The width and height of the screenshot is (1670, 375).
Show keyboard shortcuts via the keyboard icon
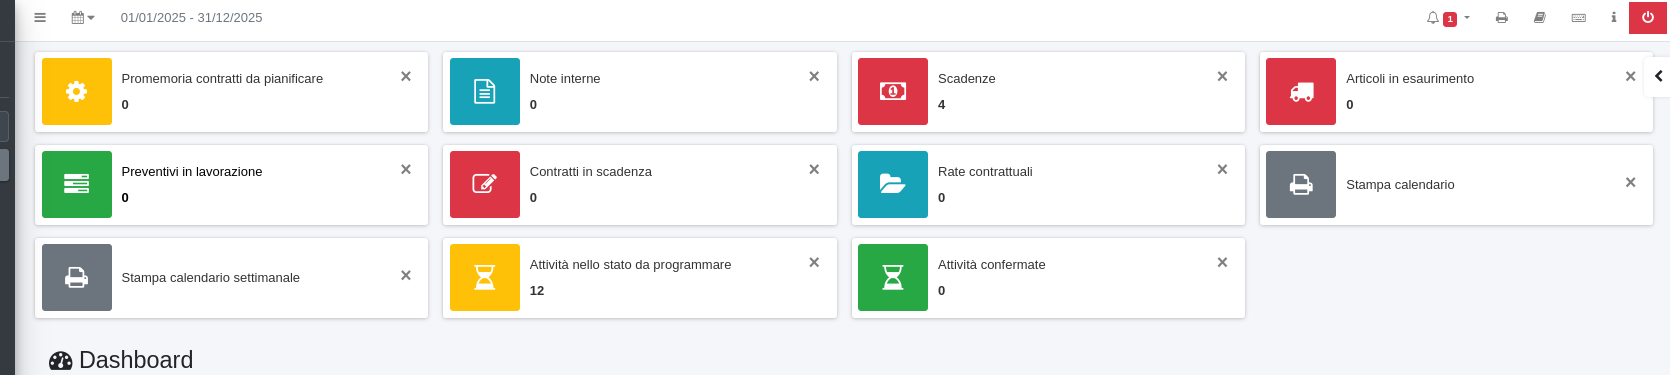pyautogui.click(x=1579, y=17)
